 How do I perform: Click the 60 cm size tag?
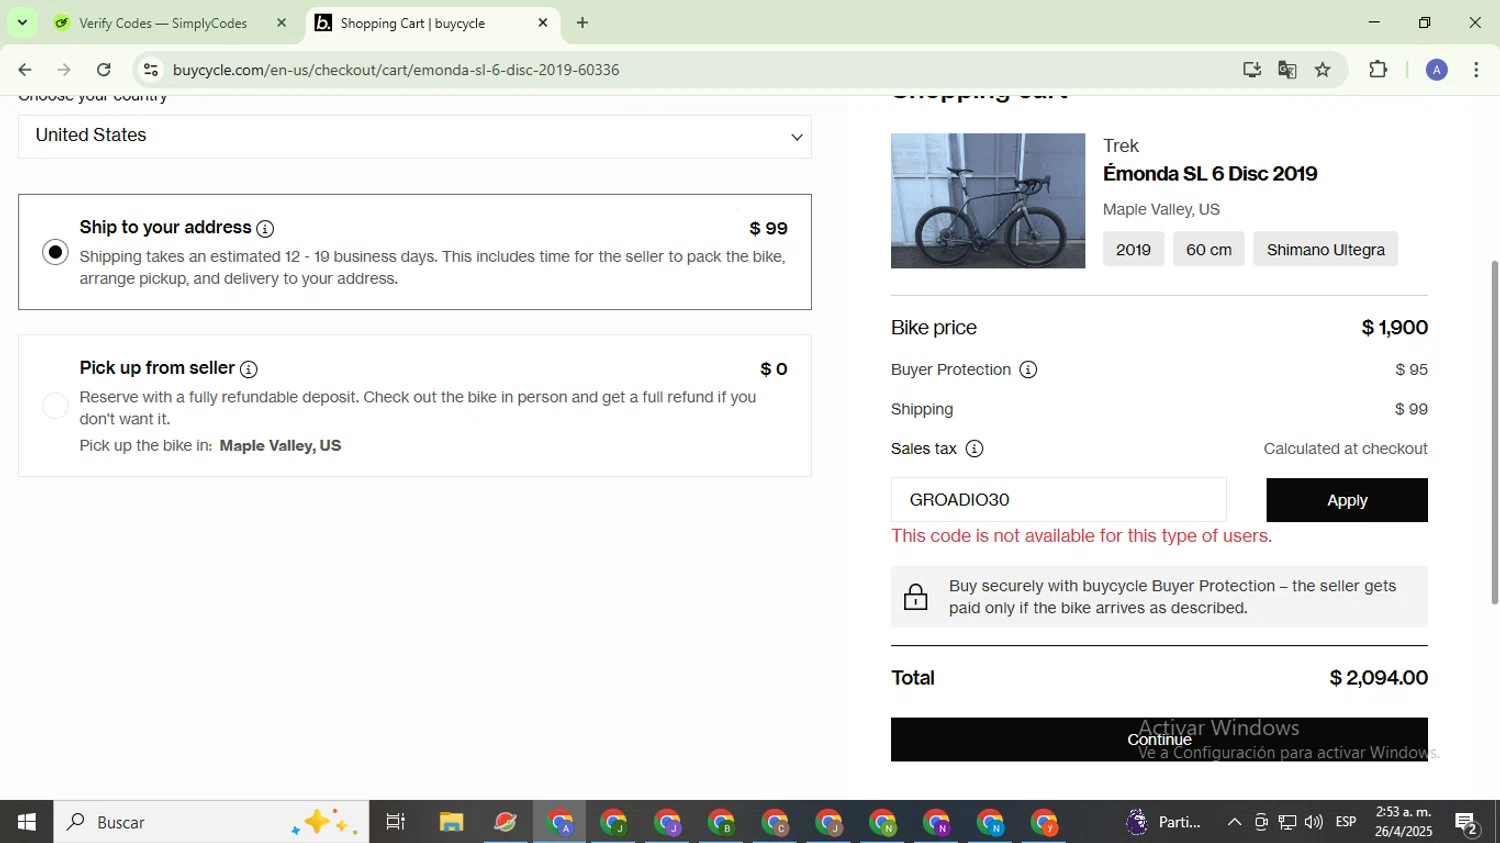click(1209, 250)
